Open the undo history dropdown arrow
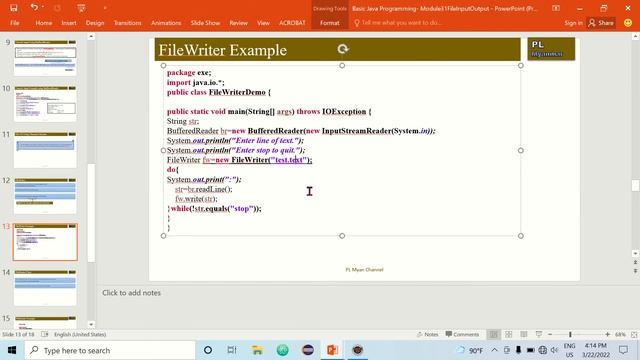The image size is (640, 360). [43, 8]
